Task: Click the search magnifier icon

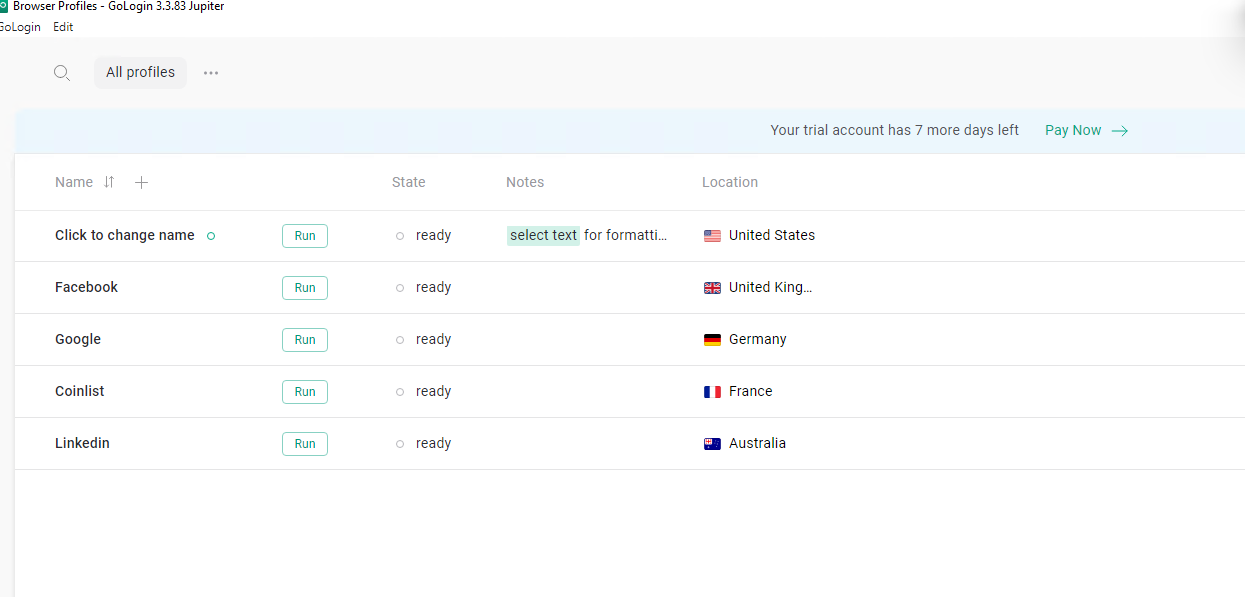Action: coord(62,73)
